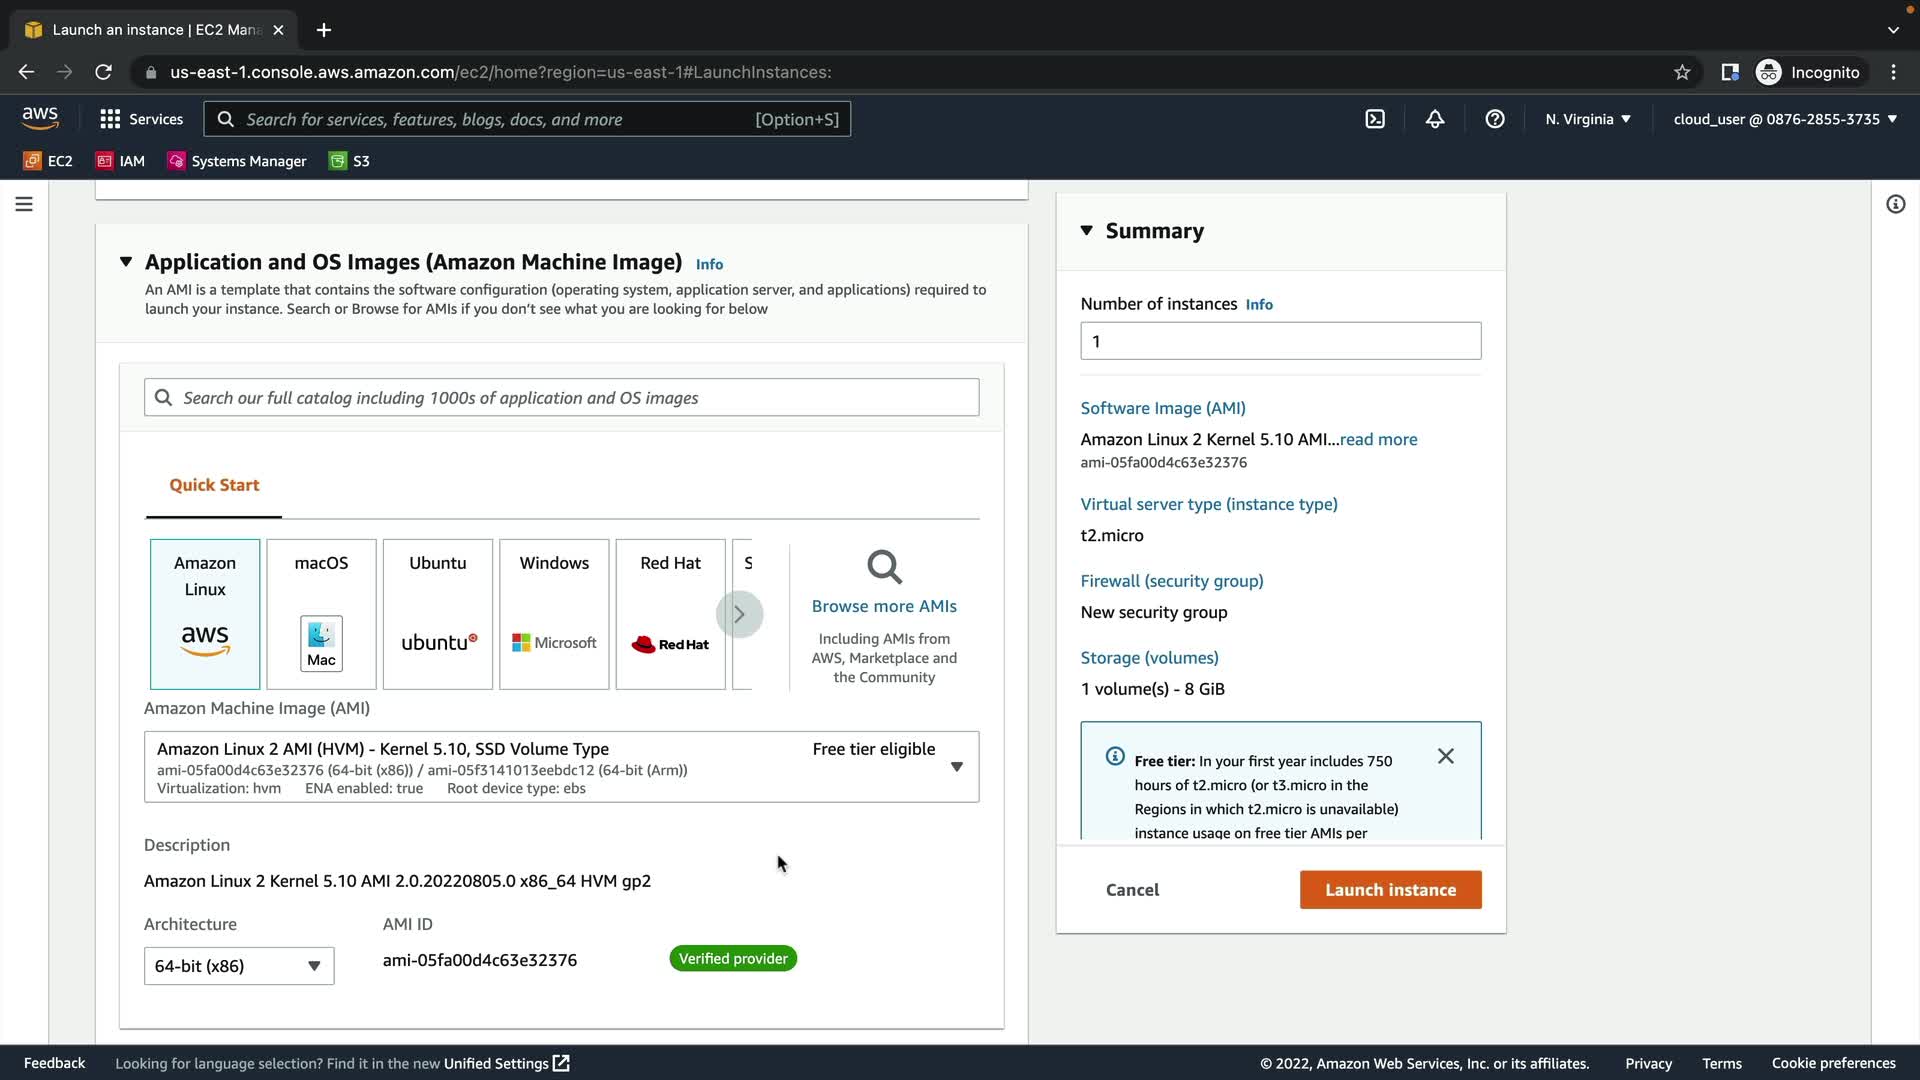Viewport: 1920px width, 1080px height.
Task: Select the Red Hat AMI tile
Action: [x=670, y=614]
